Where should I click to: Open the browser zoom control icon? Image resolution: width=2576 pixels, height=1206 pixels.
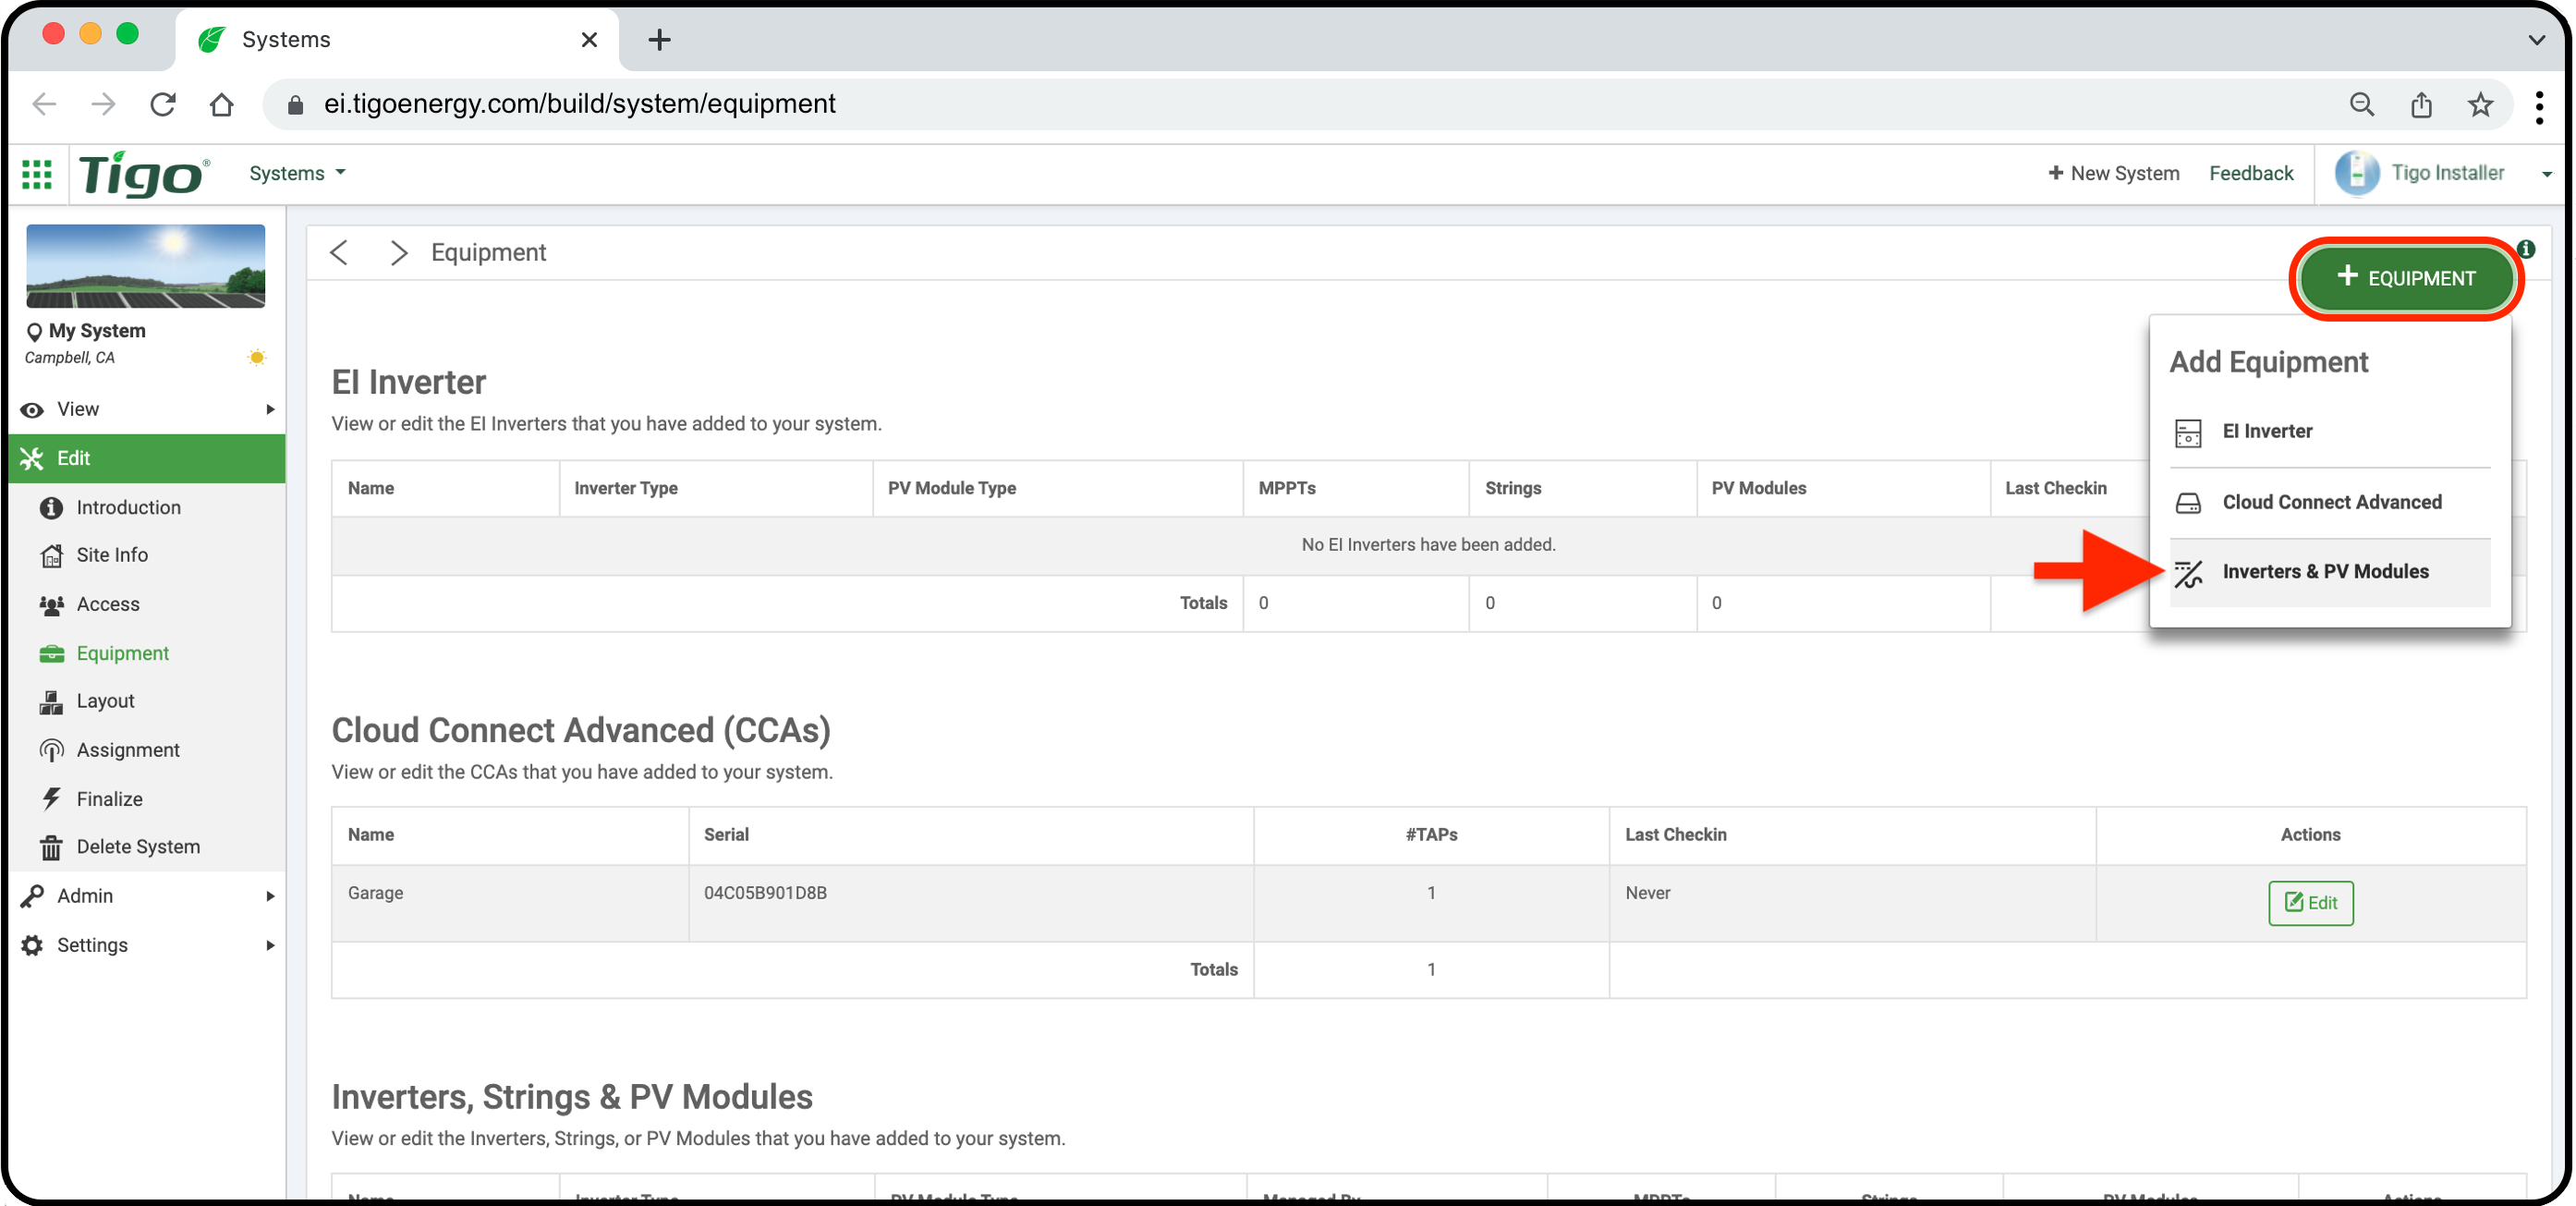pos(2362,104)
